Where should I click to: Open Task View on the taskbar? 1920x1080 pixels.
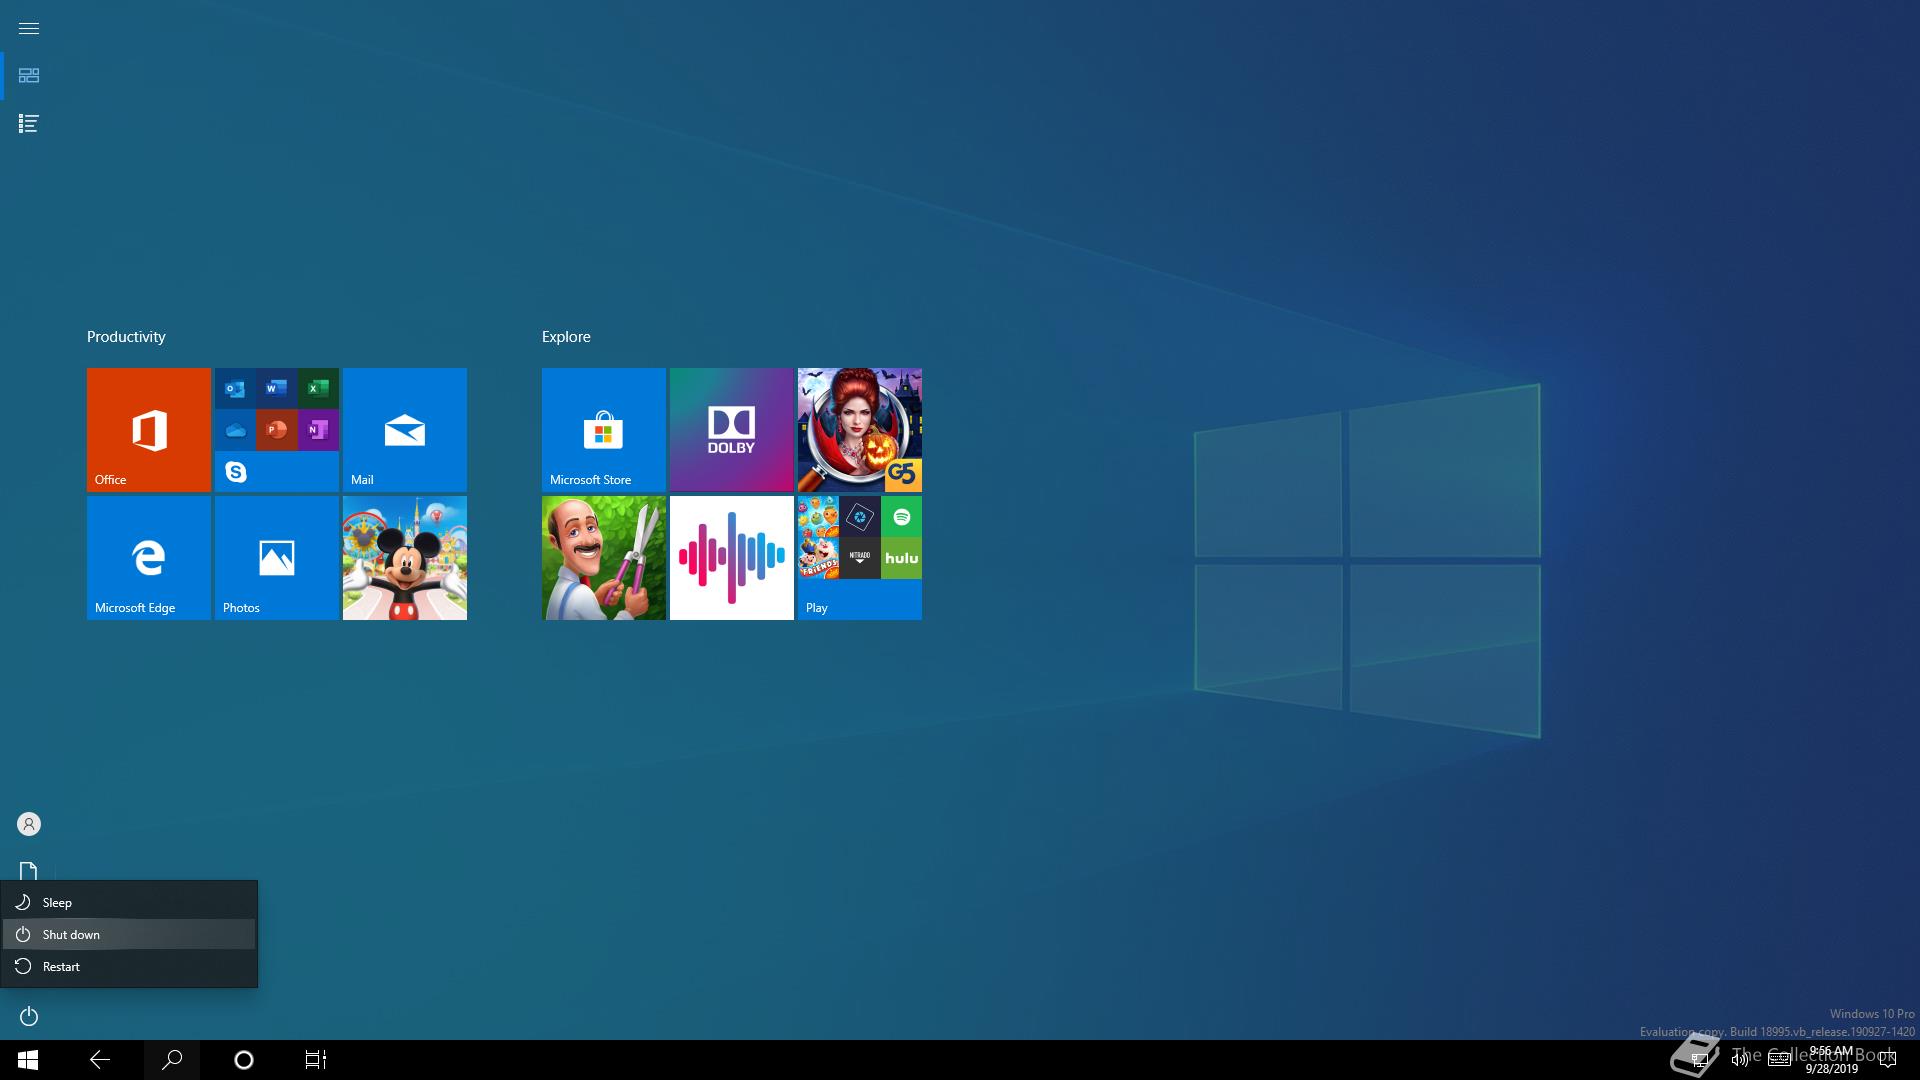(316, 1060)
